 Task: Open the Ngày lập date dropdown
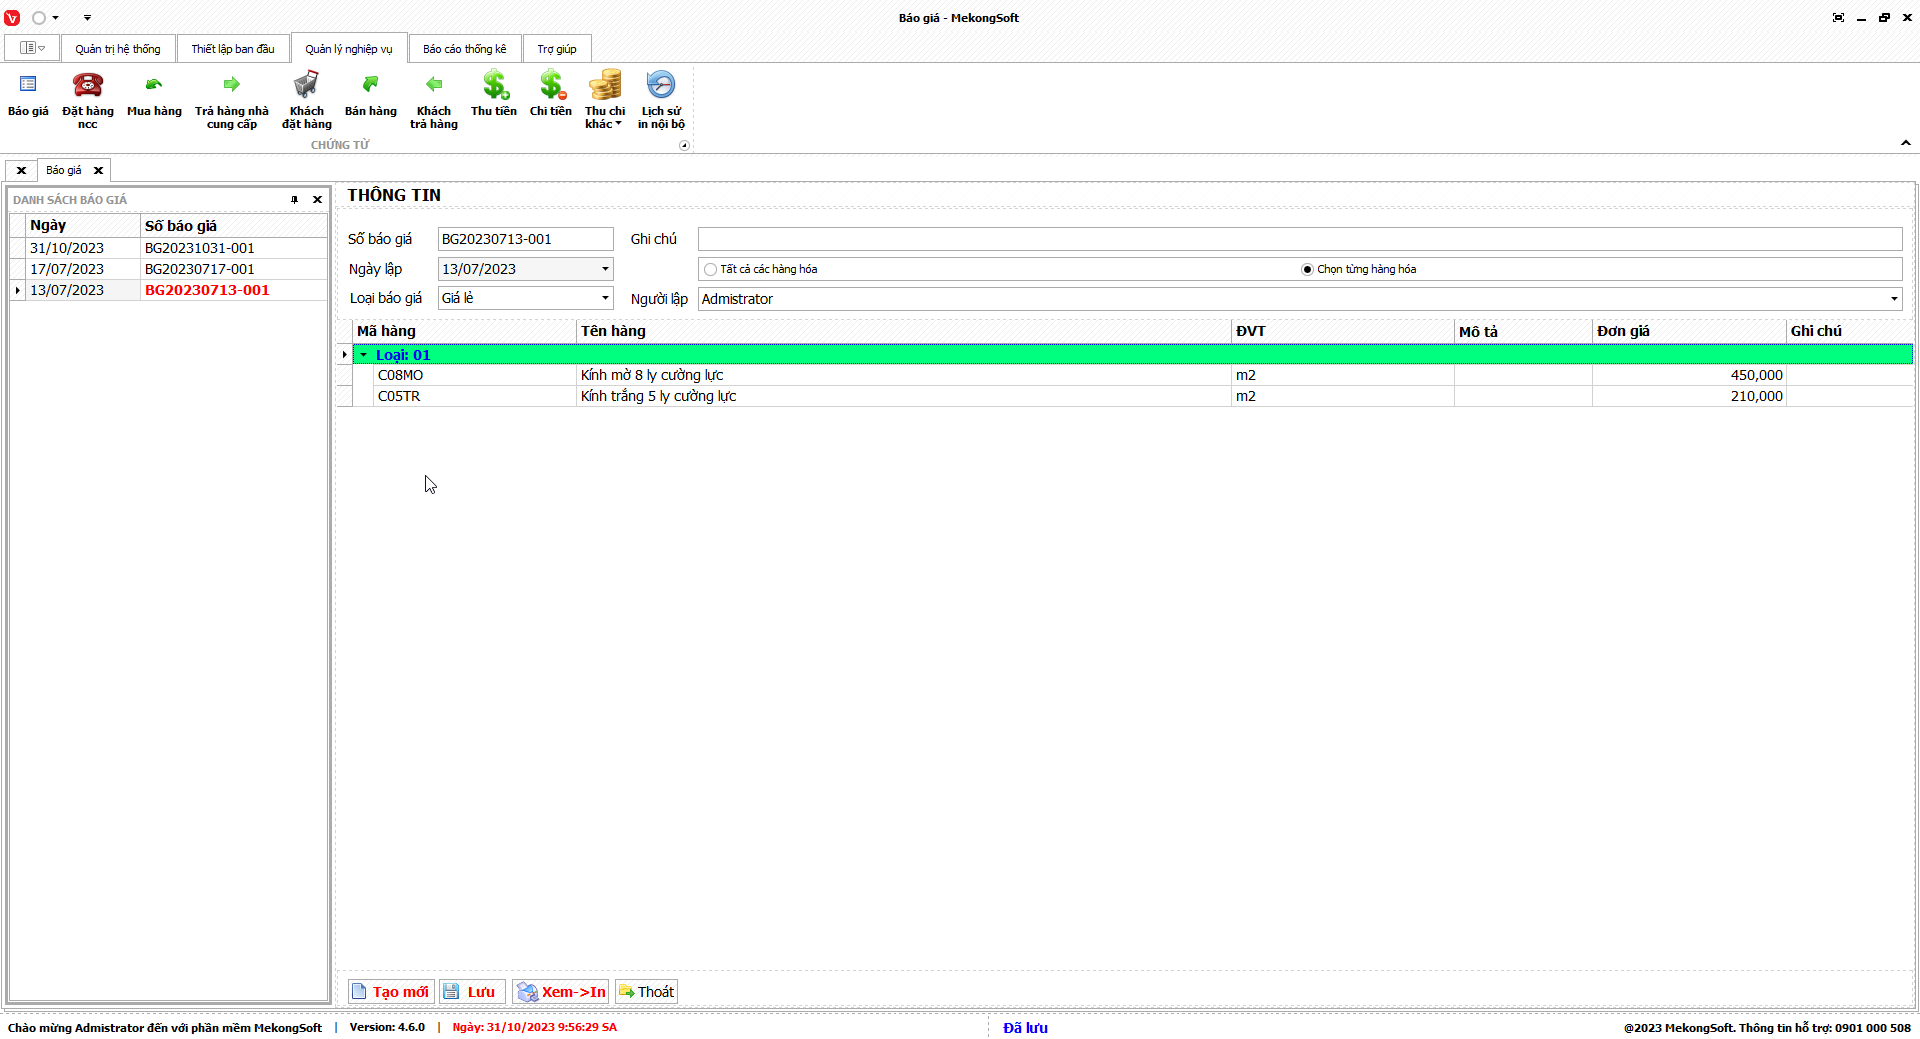pyautogui.click(x=605, y=269)
